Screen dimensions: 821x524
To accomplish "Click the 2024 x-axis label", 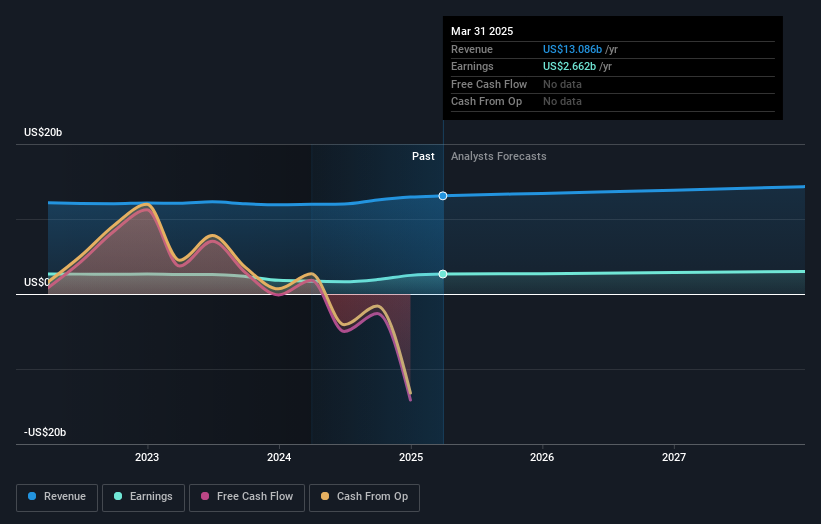I will 279,458.
